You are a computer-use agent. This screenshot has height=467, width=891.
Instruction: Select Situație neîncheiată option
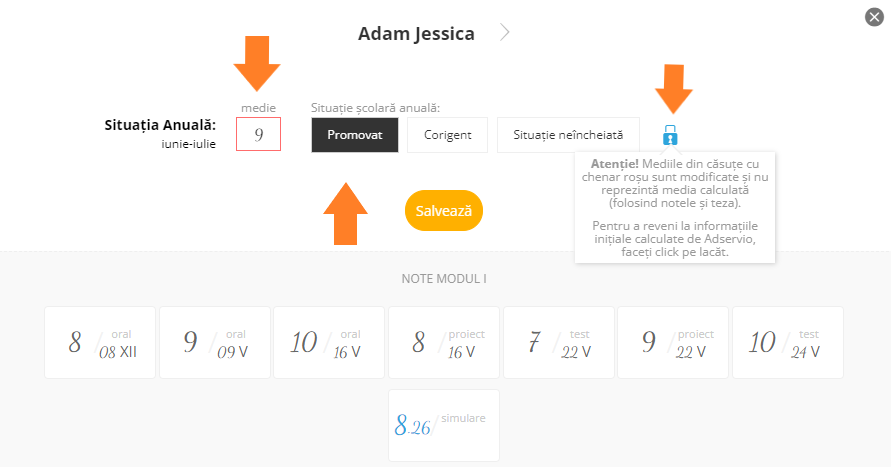[568, 135]
